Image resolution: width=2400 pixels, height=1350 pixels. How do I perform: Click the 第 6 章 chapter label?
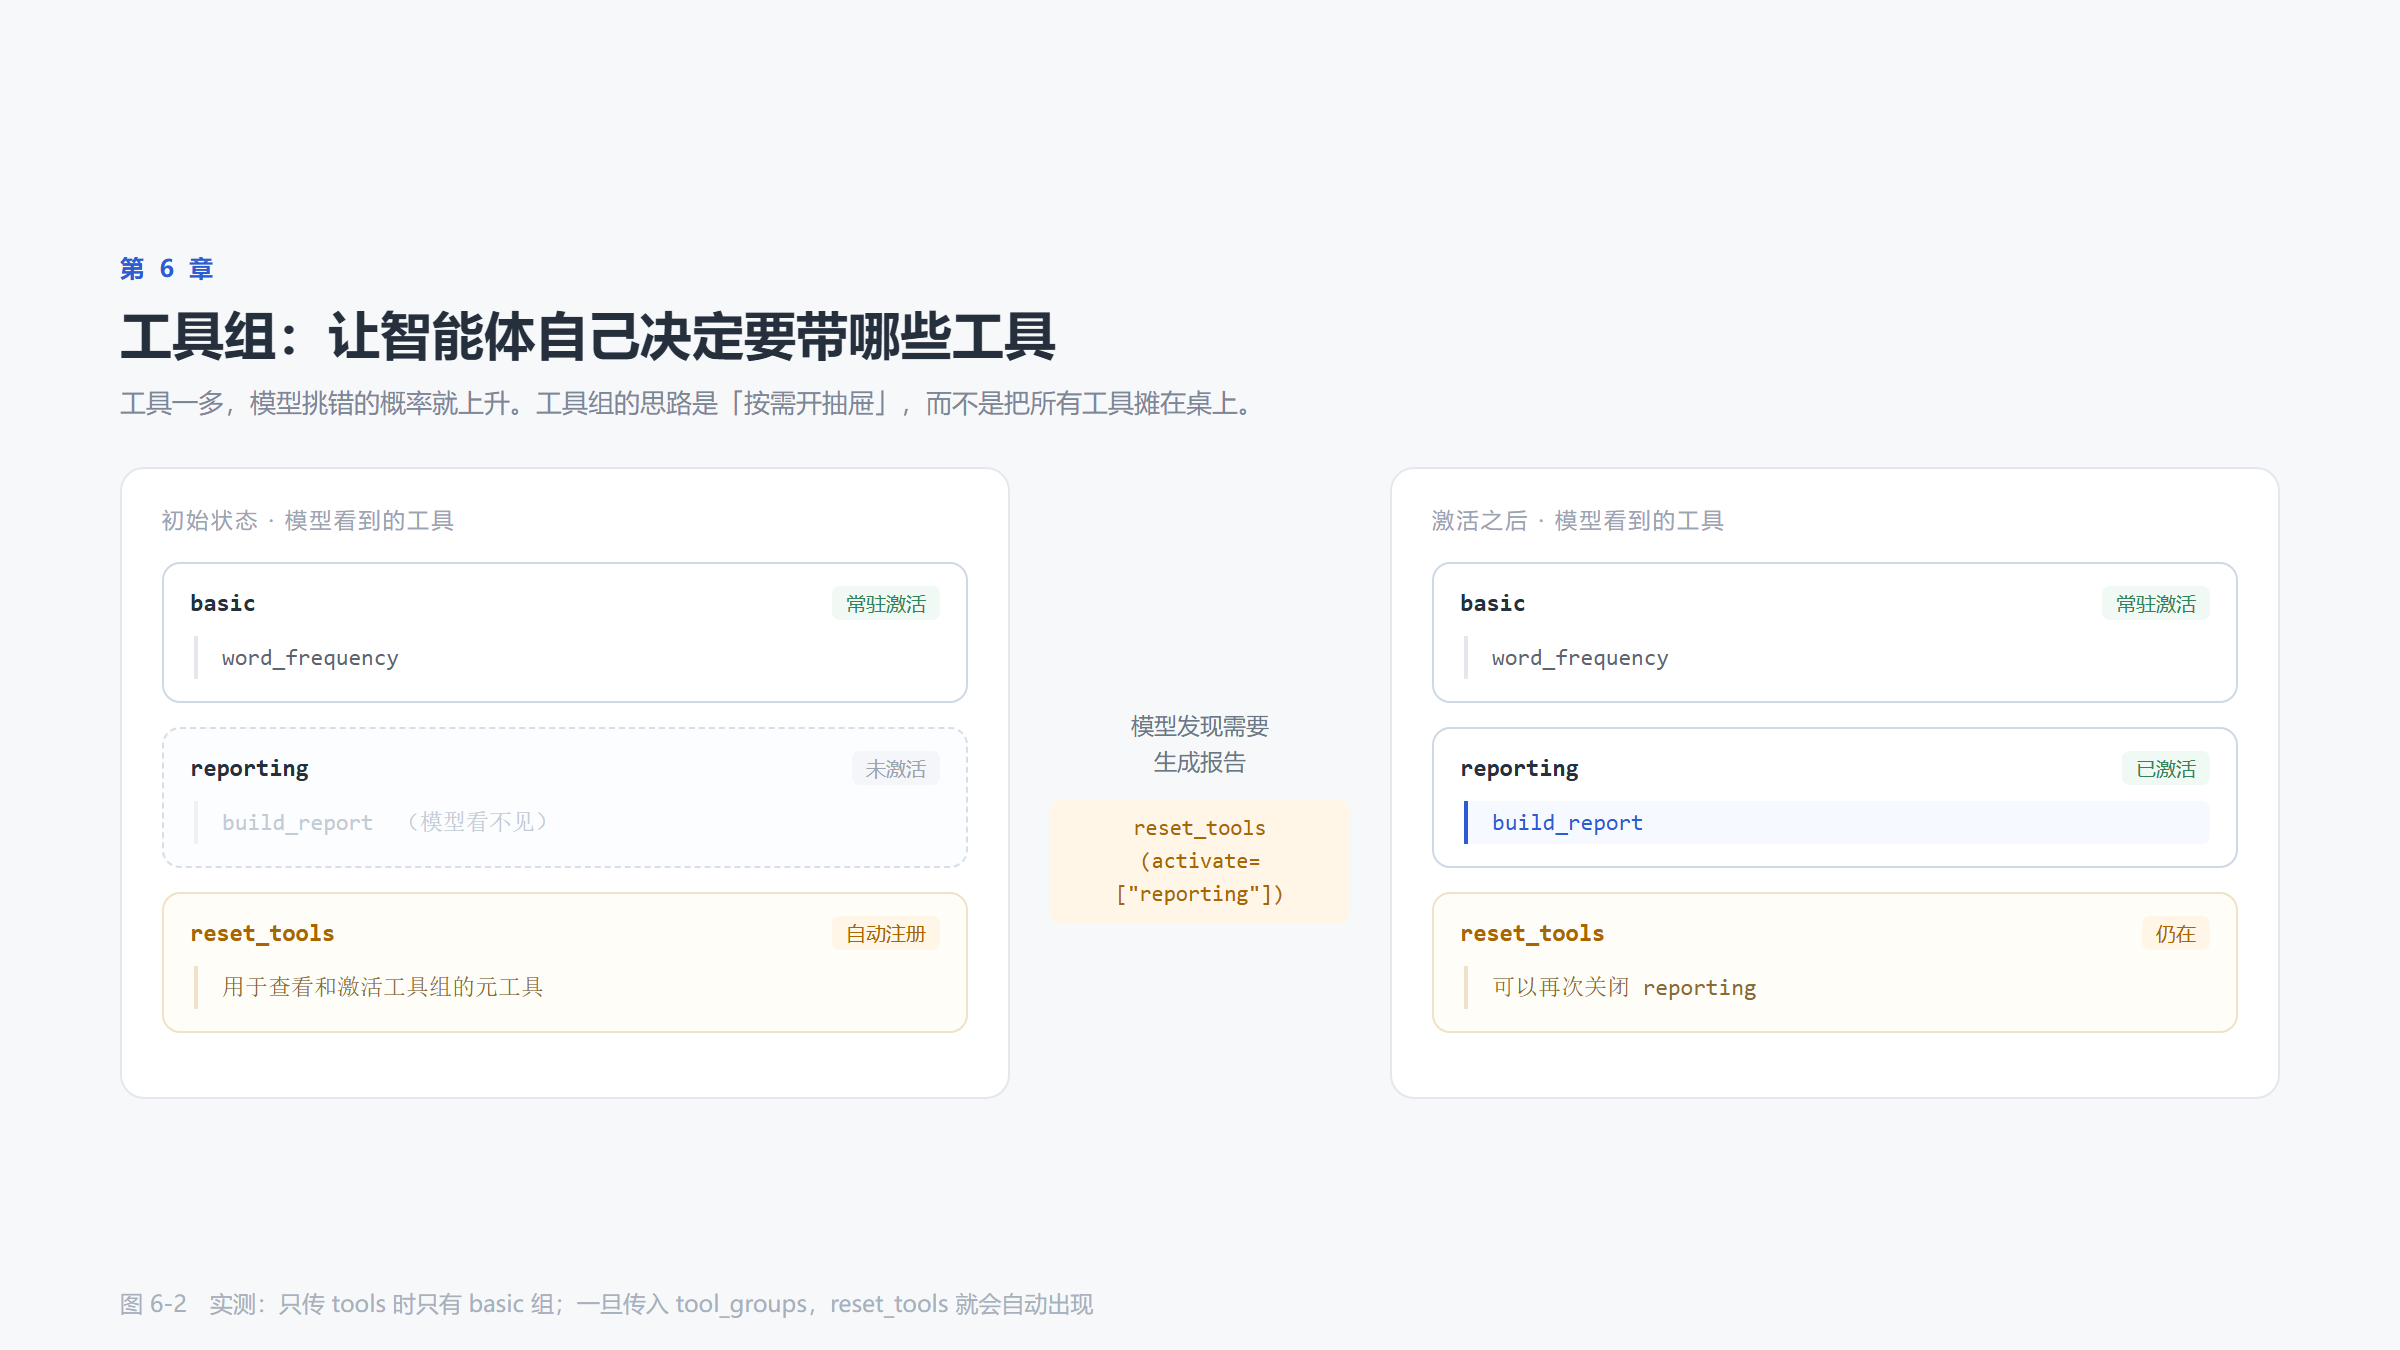(166, 269)
